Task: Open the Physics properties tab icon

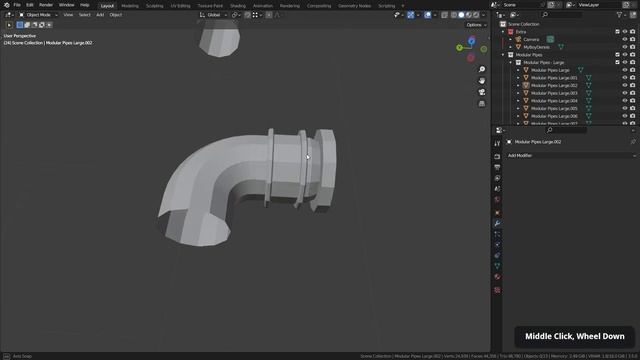Action: 497,245
